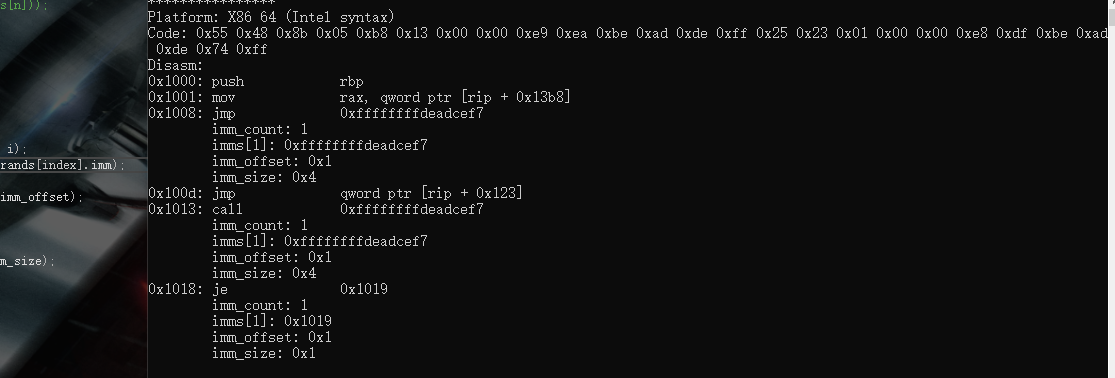1115x378 pixels.
Task: Click imm_size: 0x4 line under first jmp
Action: (x=264, y=177)
